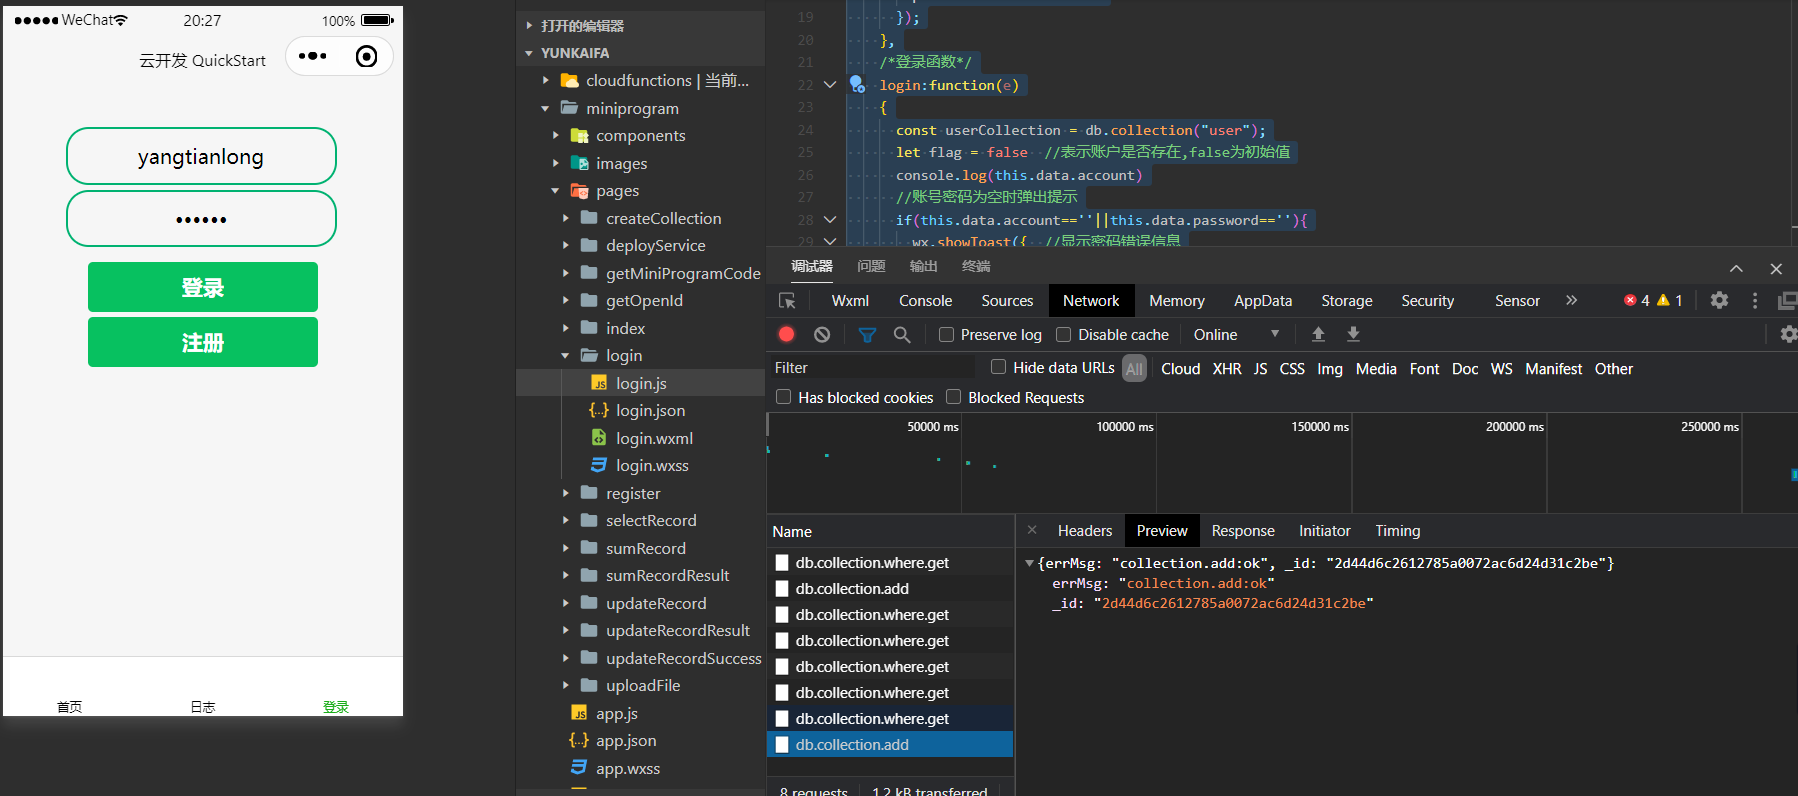The image size is (1798, 796).
Task: Open the AppData tab
Action: tap(1262, 300)
